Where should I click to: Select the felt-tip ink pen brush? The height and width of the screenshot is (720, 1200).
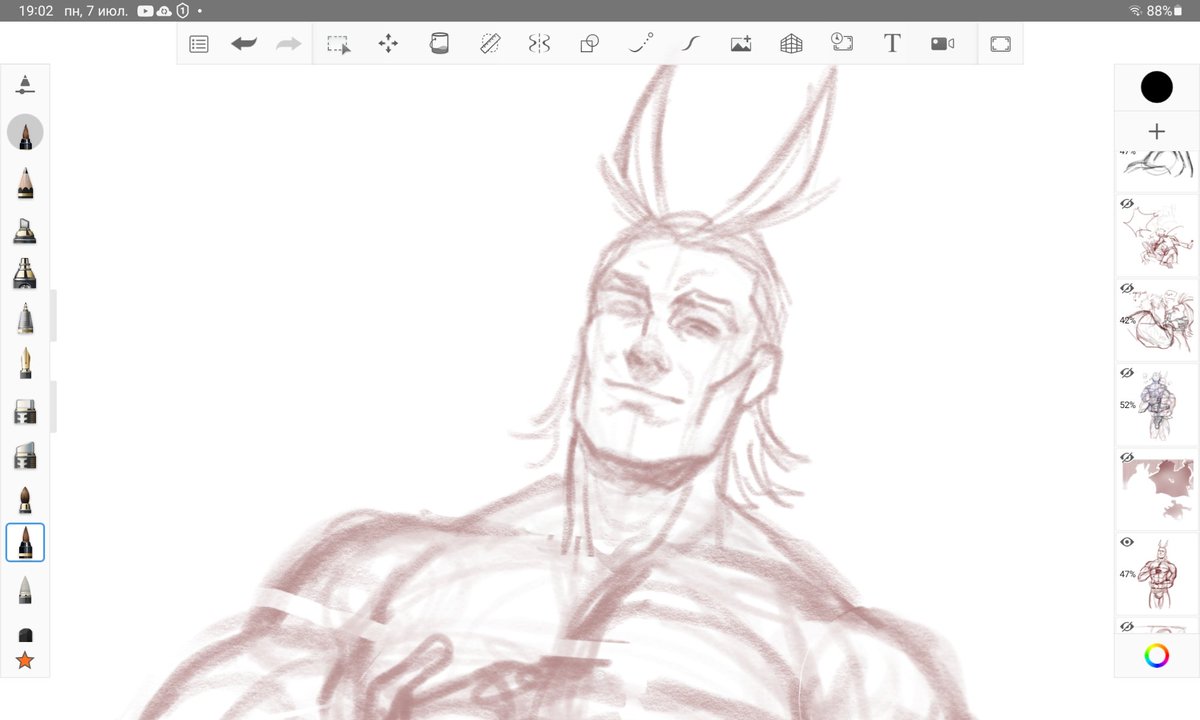tap(25, 273)
